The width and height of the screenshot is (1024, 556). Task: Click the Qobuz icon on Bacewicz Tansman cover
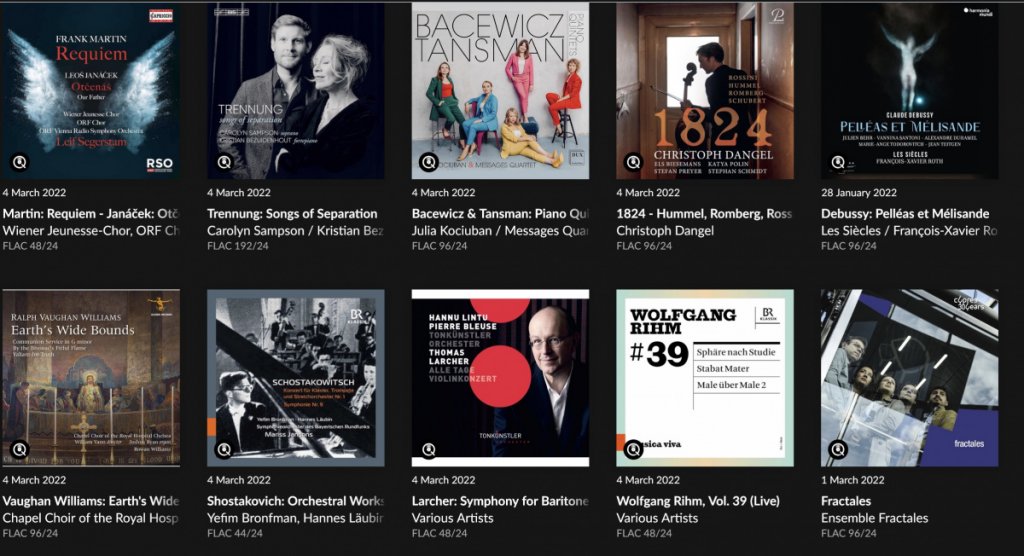(x=428, y=162)
